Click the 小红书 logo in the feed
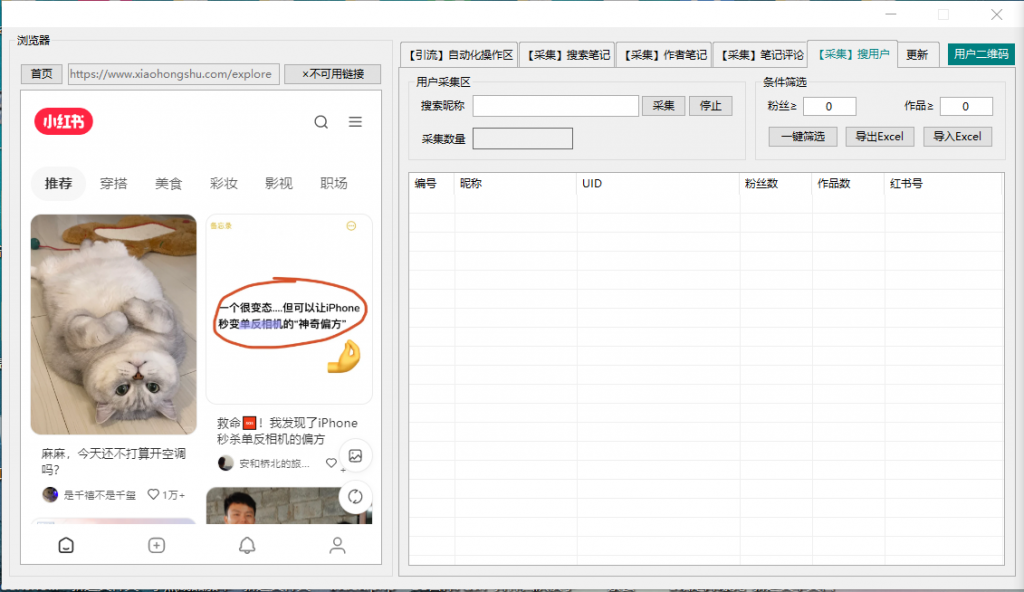This screenshot has width=1024, height=592. click(62, 121)
